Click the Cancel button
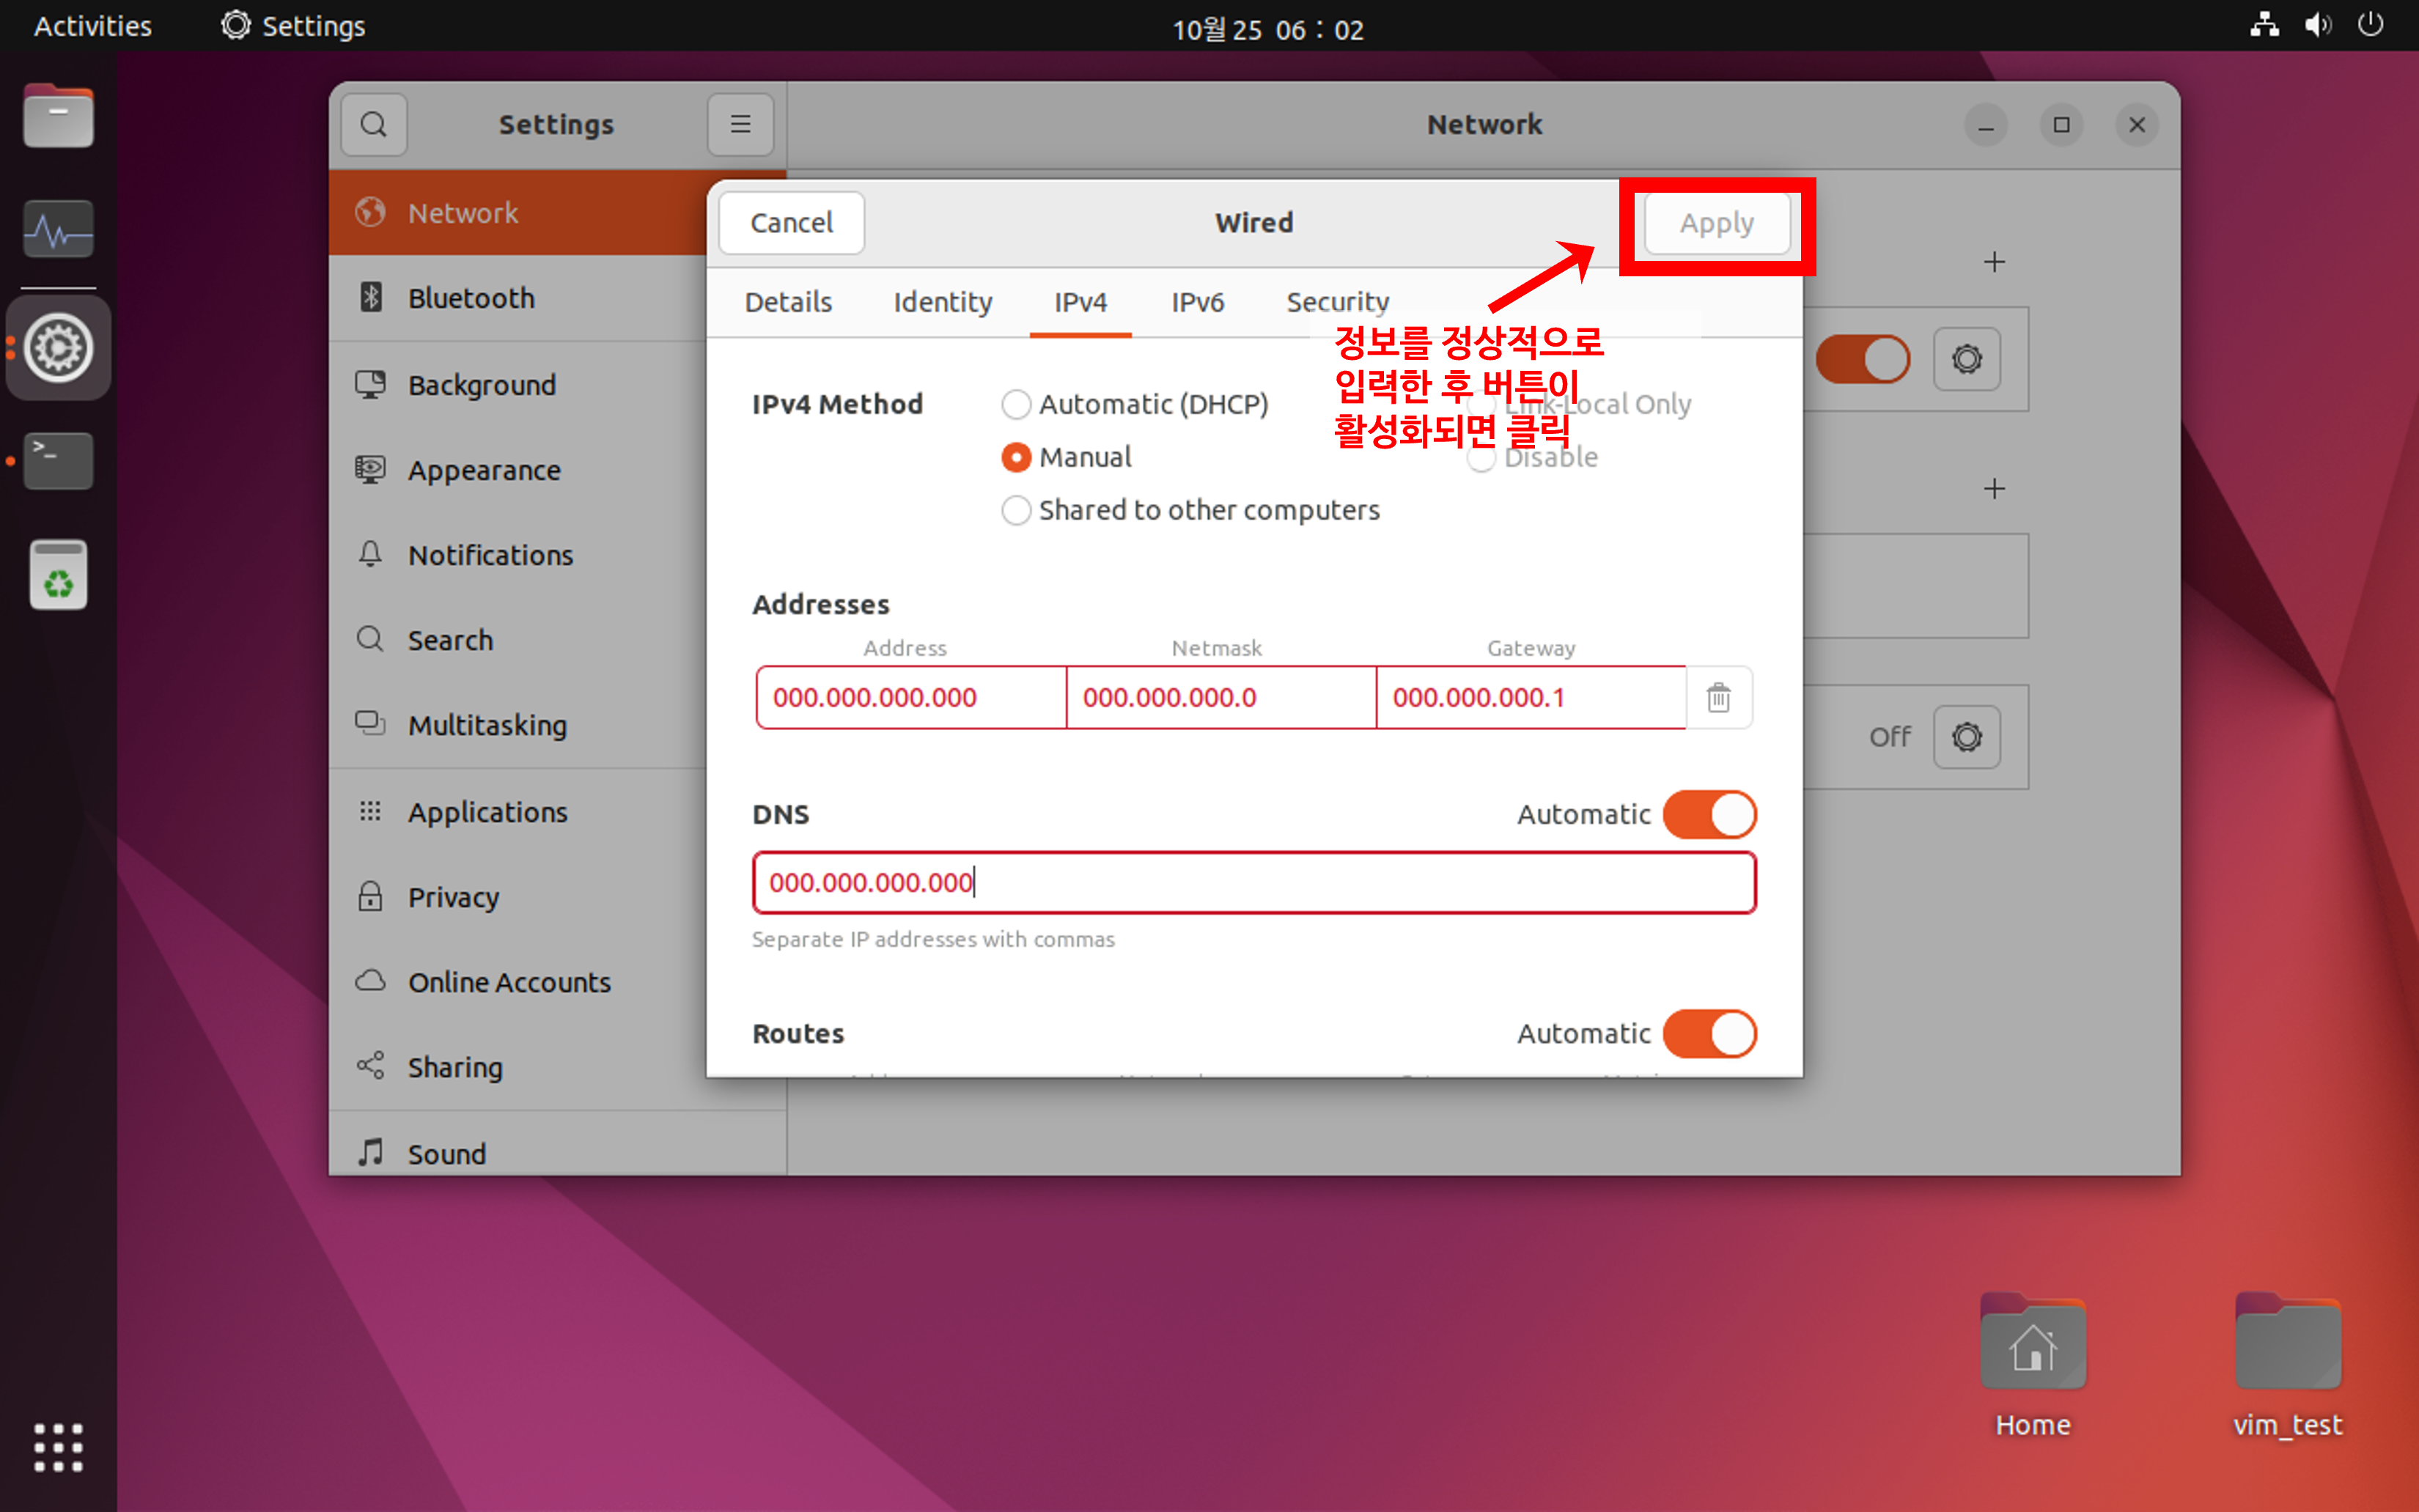This screenshot has width=2419, height=1512. 791,223
